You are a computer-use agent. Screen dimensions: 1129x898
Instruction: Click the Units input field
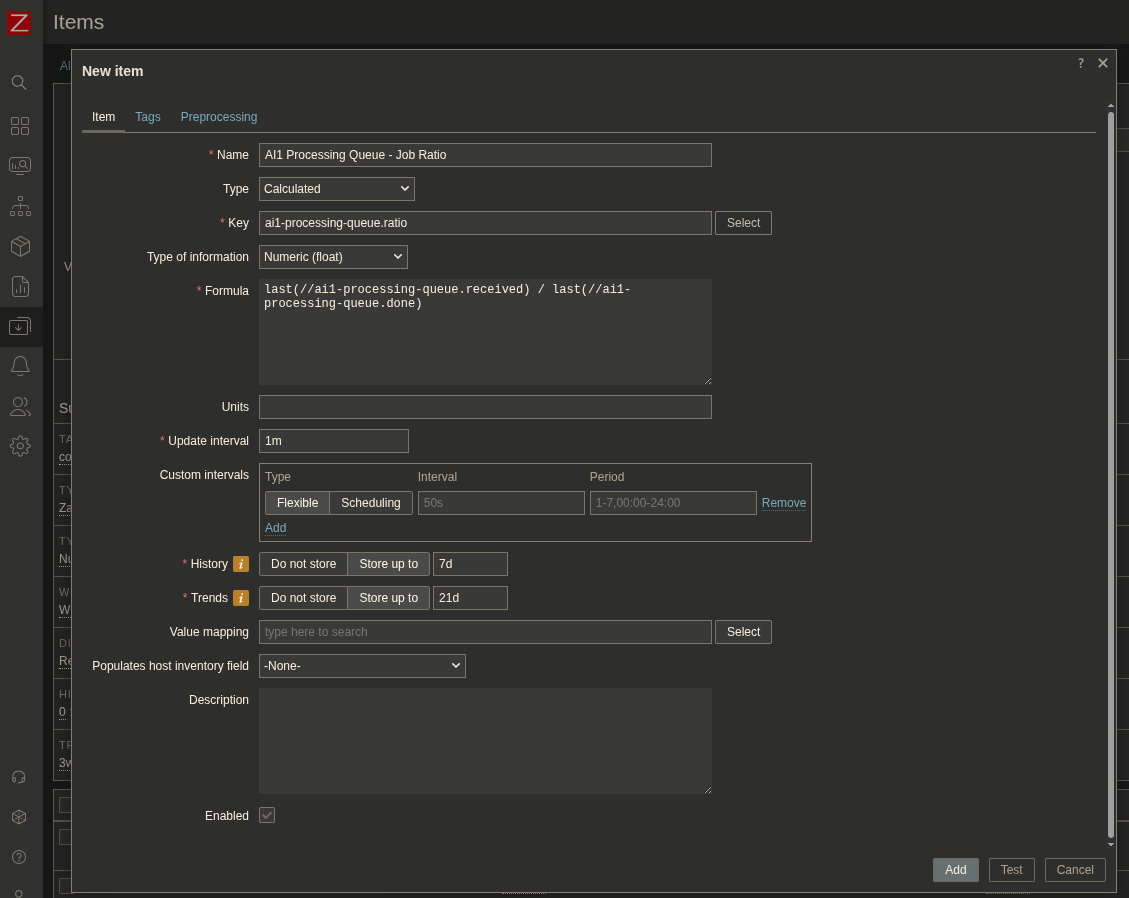pos(485,407)
